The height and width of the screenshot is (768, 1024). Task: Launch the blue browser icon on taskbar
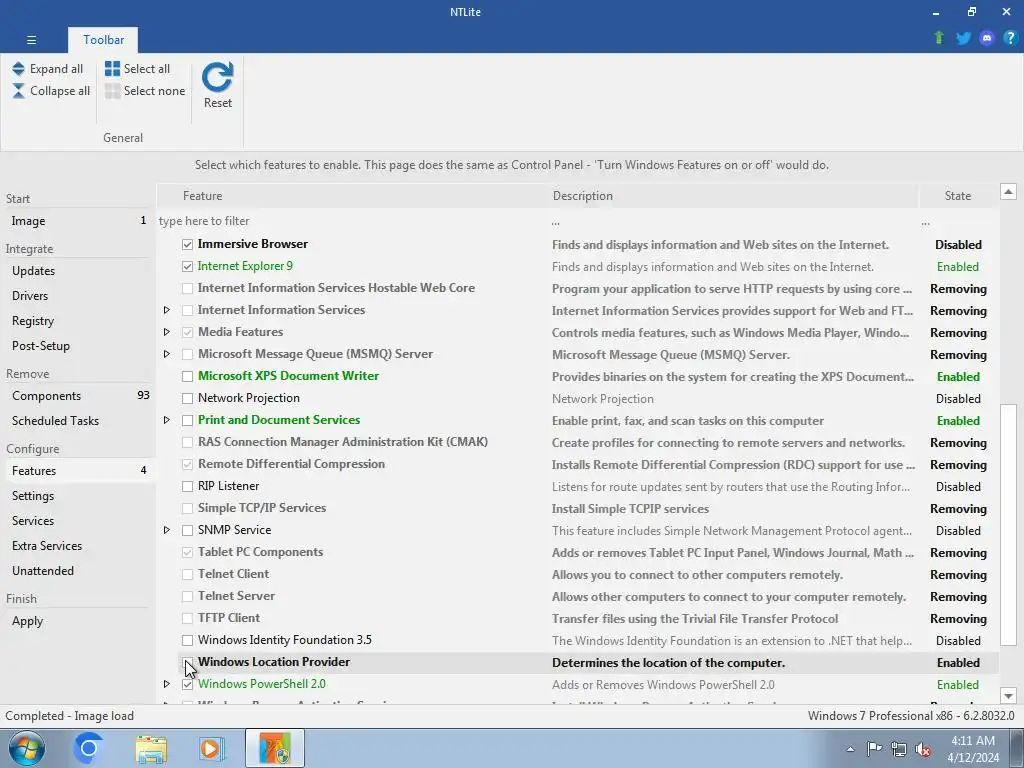click(89, 748)
